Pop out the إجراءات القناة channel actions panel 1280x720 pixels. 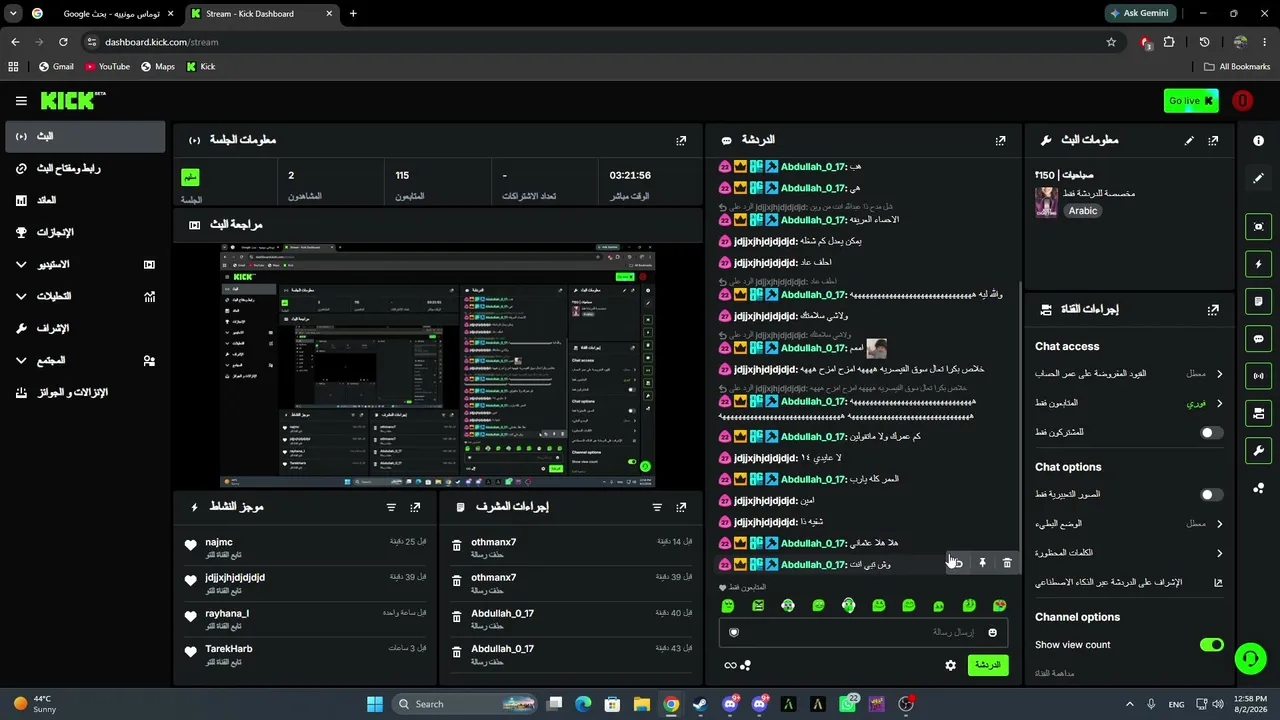[1213, 310]
